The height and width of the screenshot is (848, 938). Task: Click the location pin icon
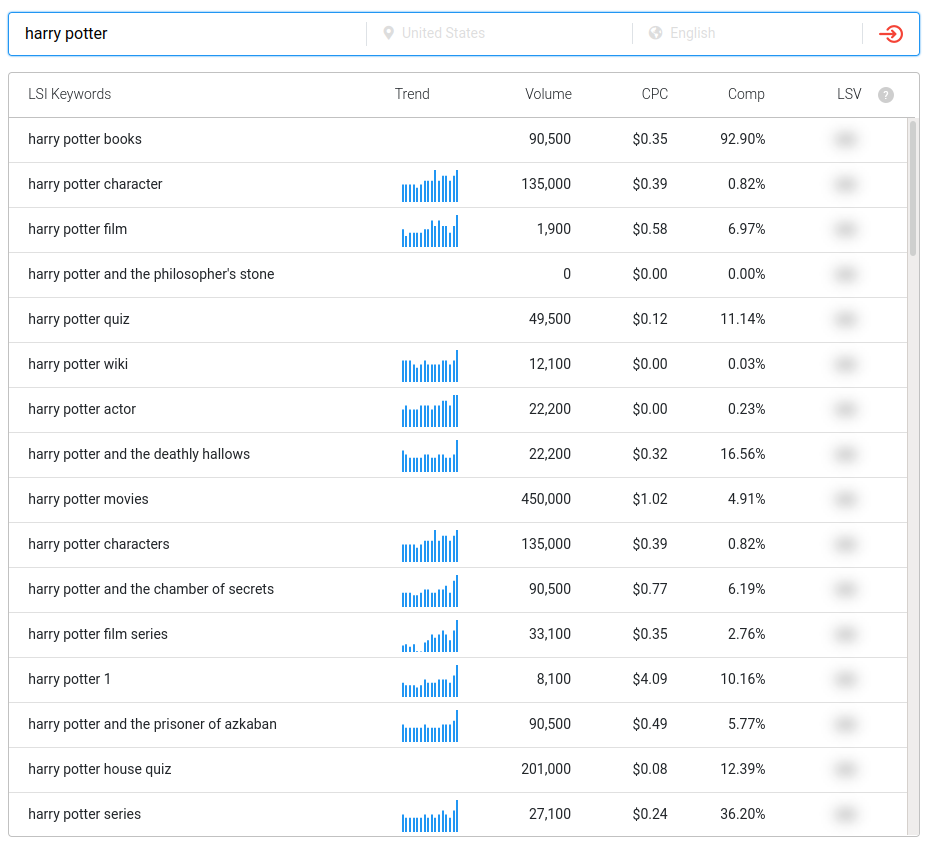click(x=388, y=33)
